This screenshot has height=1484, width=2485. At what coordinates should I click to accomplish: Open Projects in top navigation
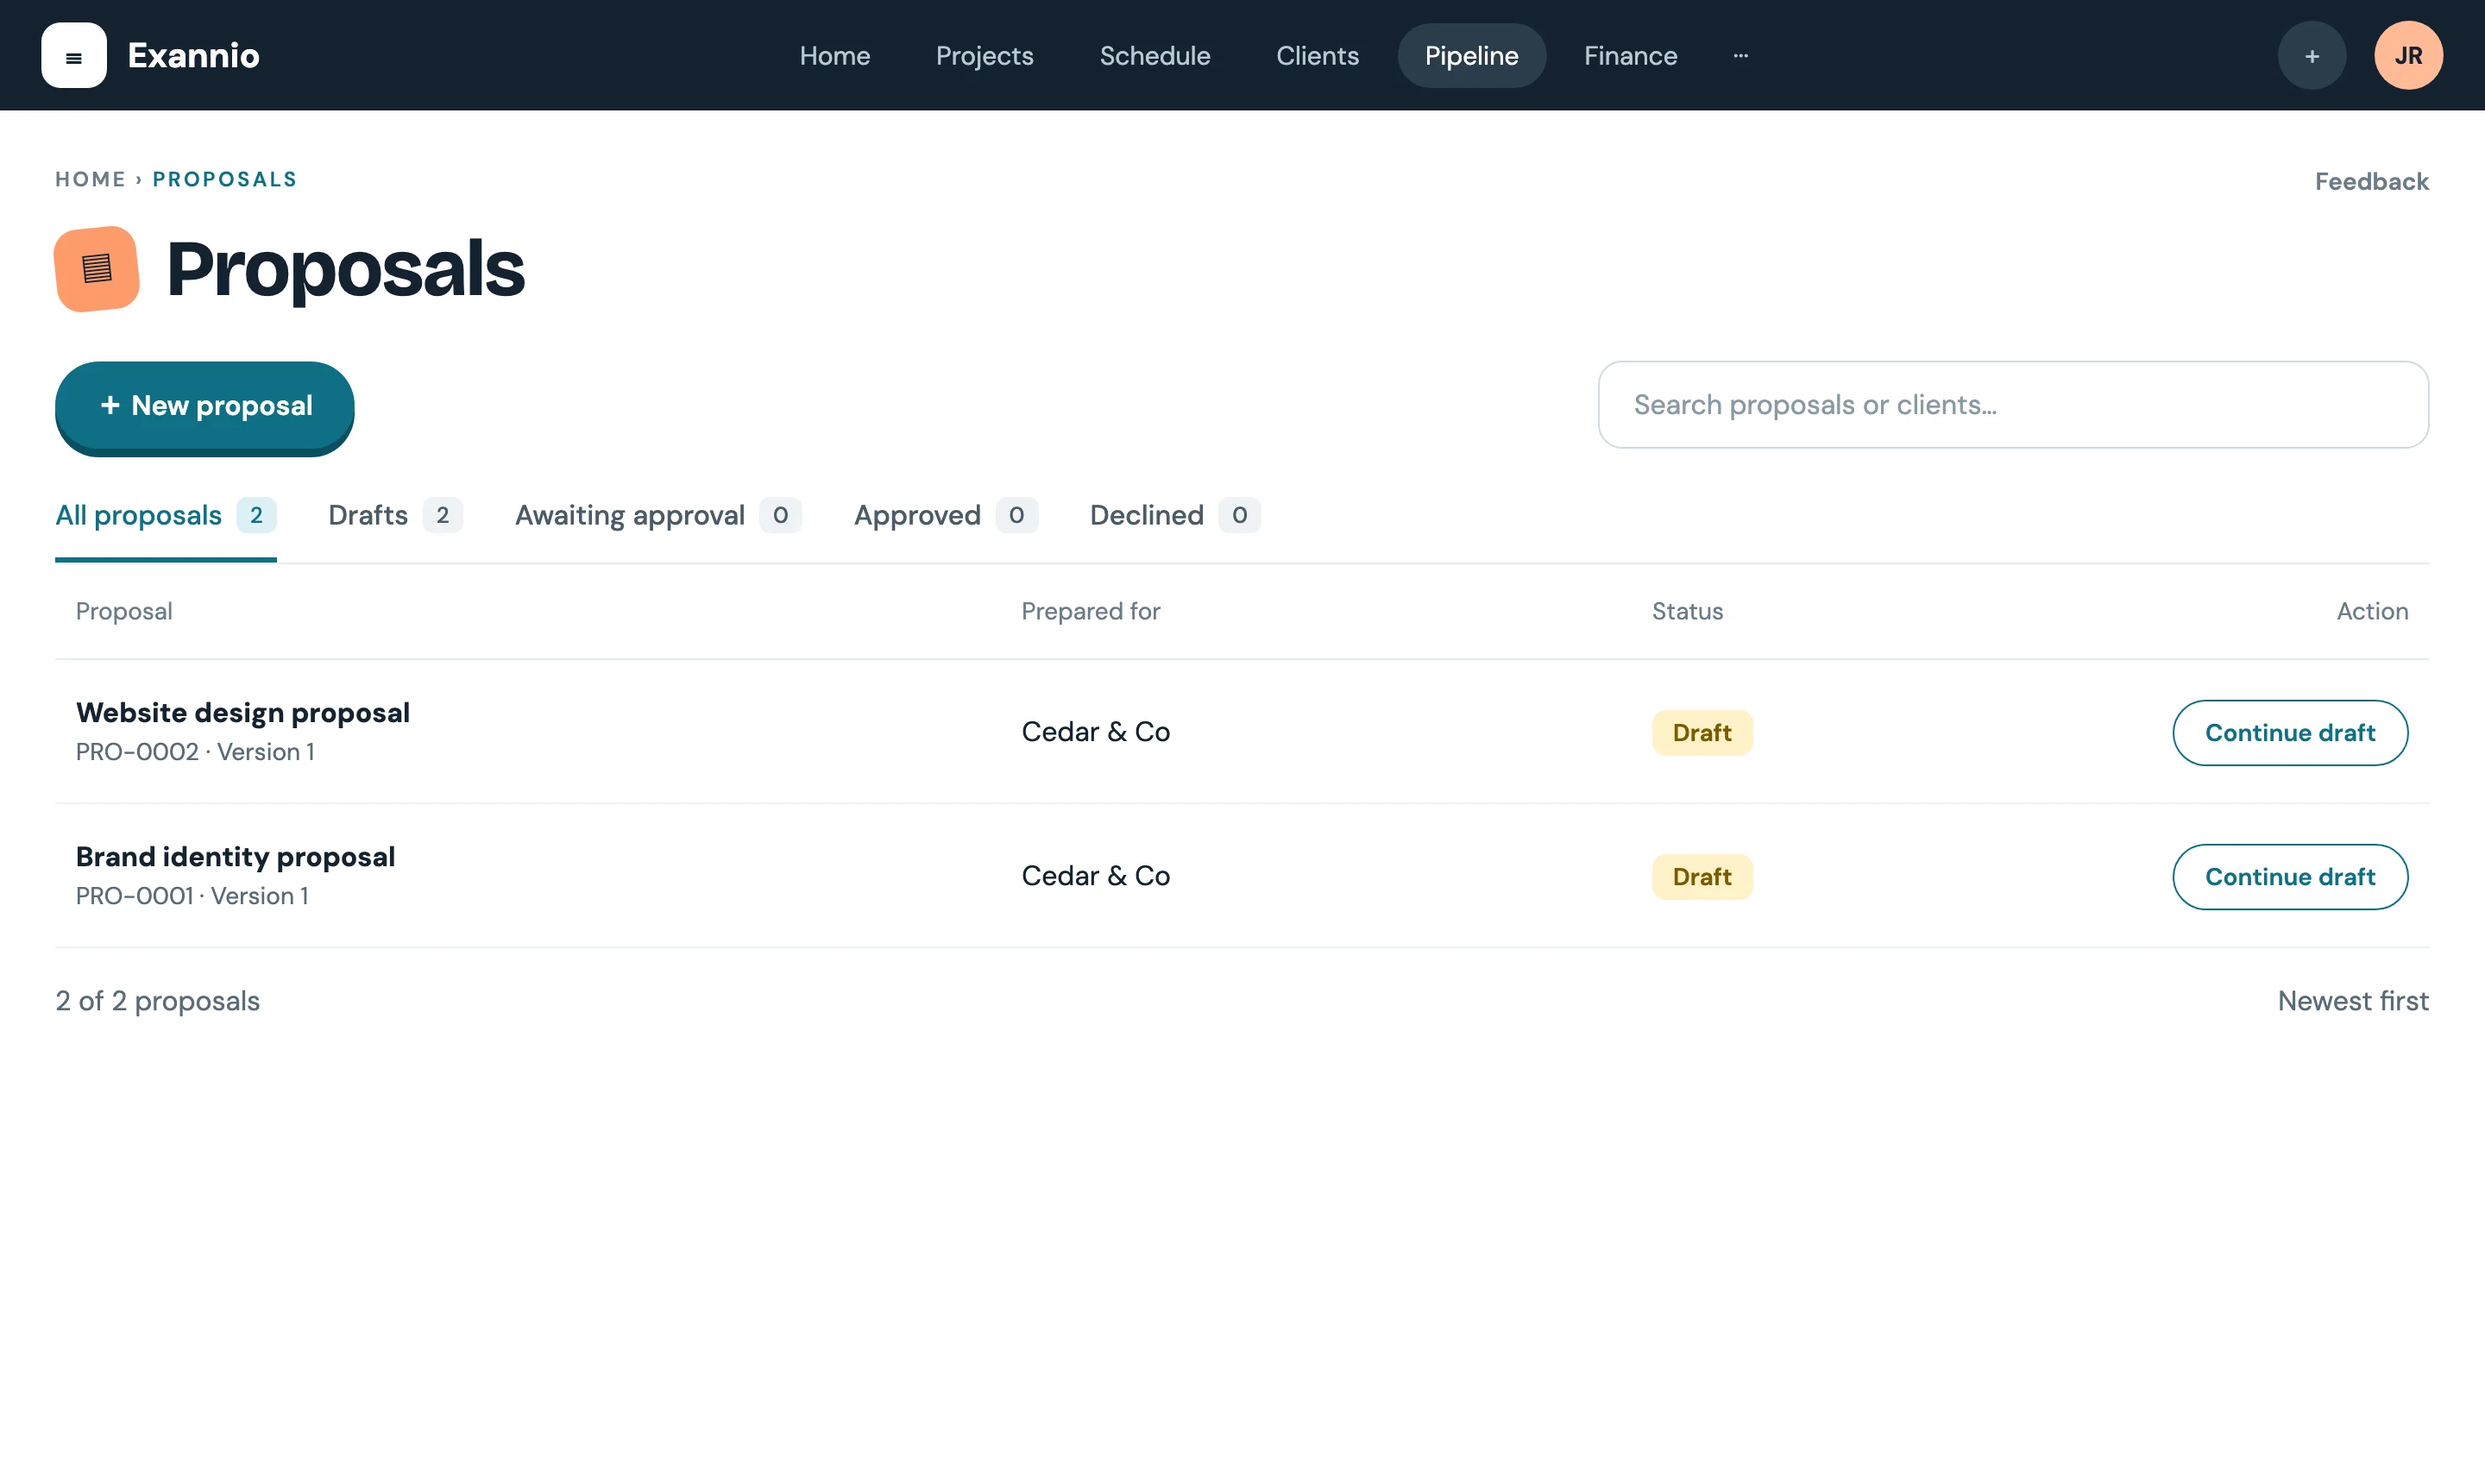point(984,55)
